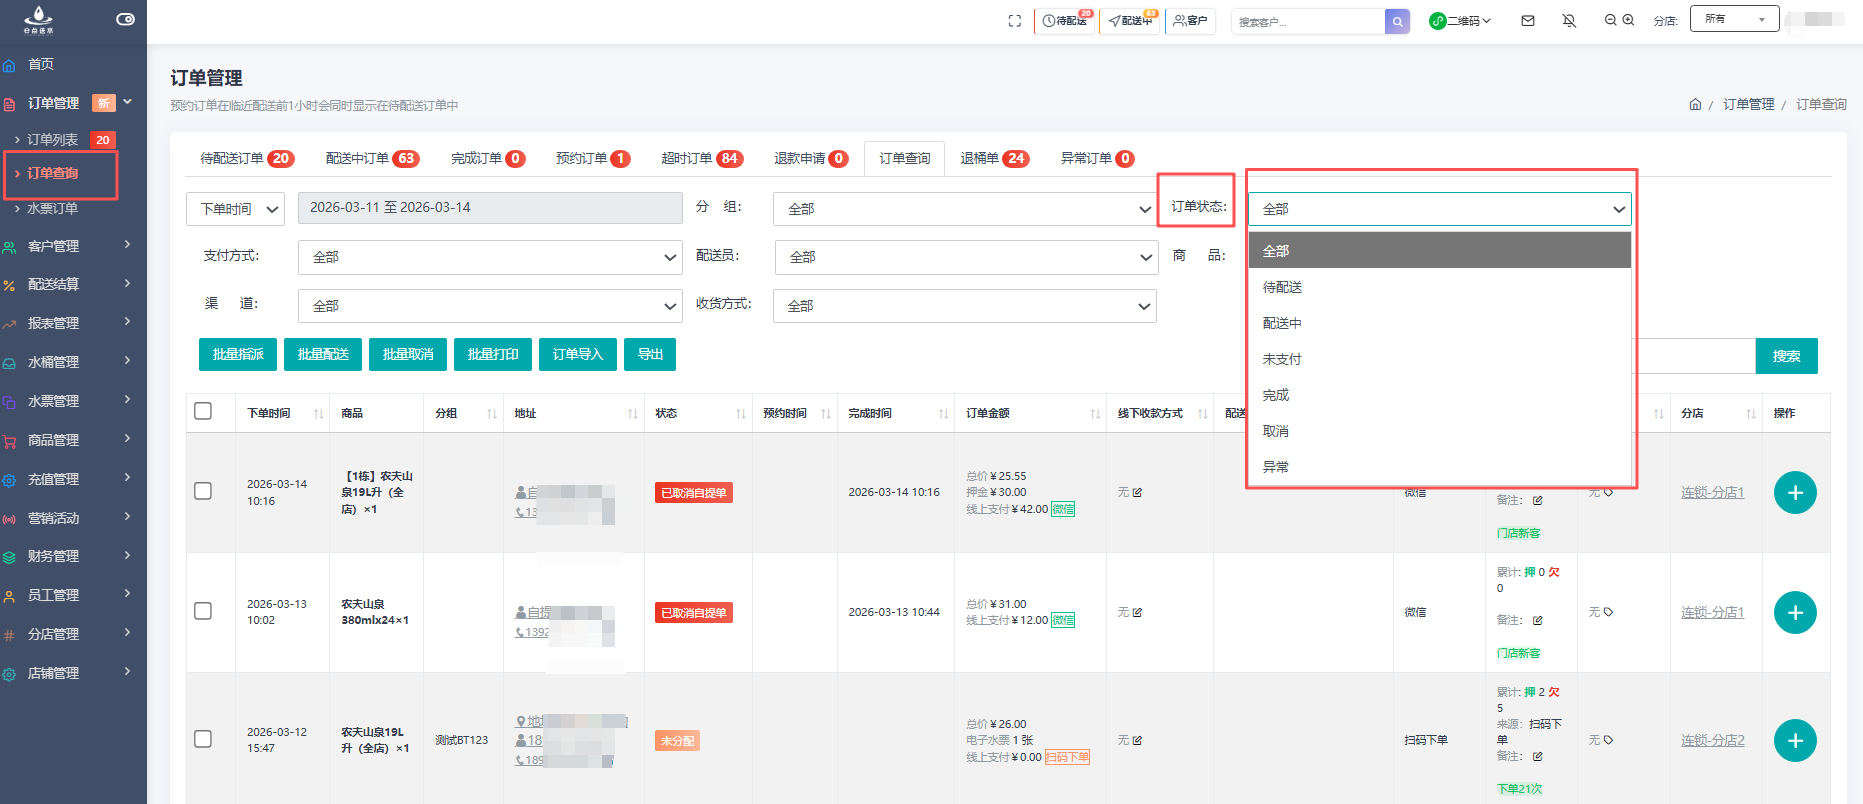1863x804 pixels.
Task: Click plus action button for 2026-03-13 order
Action: pyautogui.click(x=1795, y=612)
